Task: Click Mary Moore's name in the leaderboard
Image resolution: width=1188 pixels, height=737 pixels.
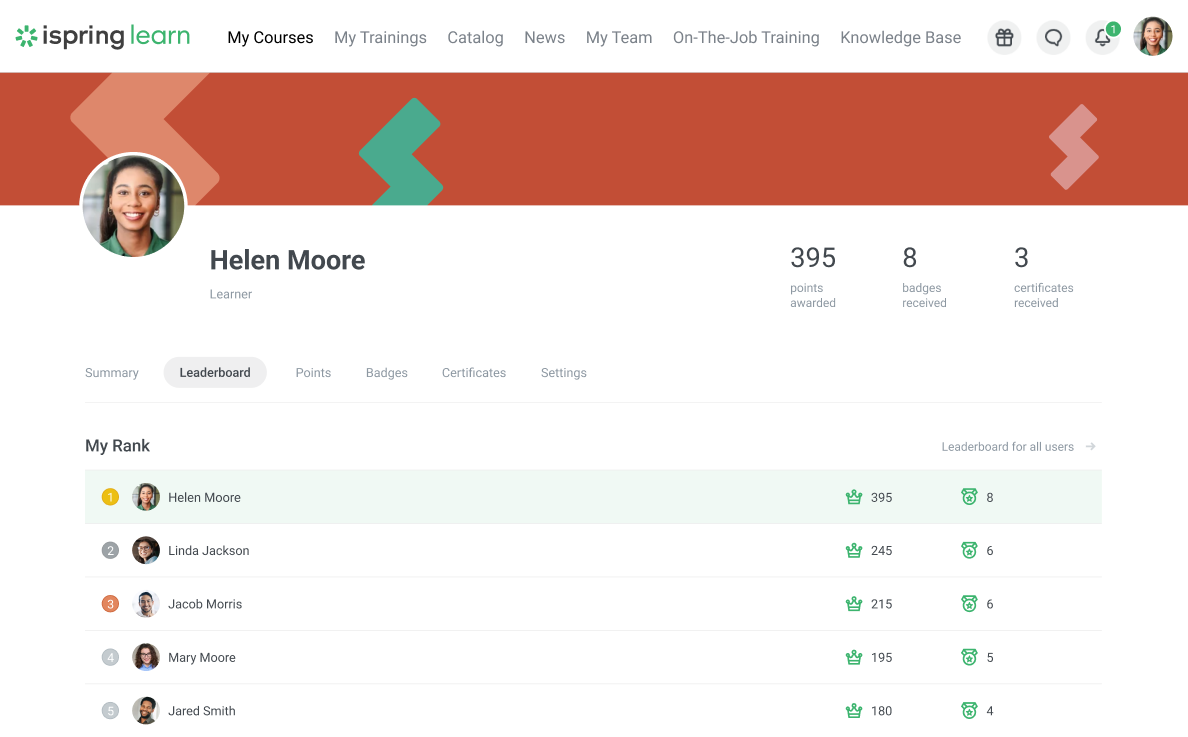Action: pos(202,657)
